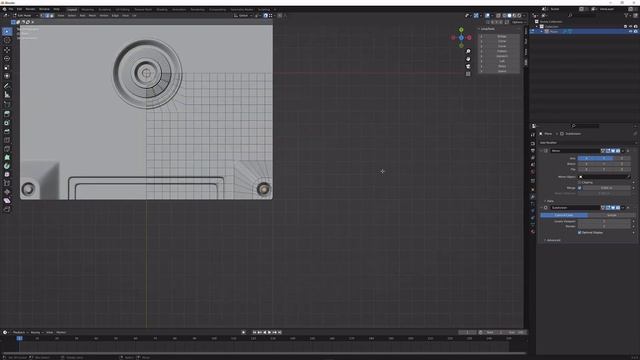Switch perspective/orthographic with grid icon
Viewport: 640px width, 360px height.
coord(468,74)
